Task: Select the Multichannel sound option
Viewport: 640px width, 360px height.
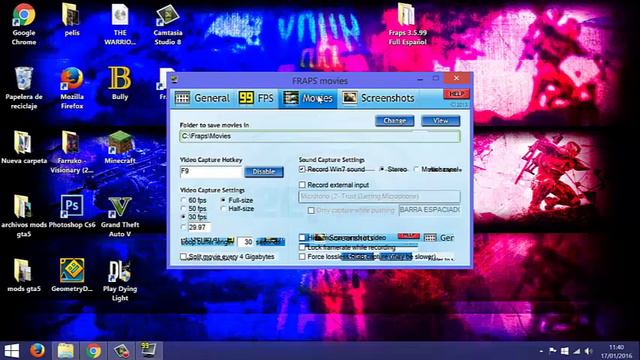Action: (416, 169)
